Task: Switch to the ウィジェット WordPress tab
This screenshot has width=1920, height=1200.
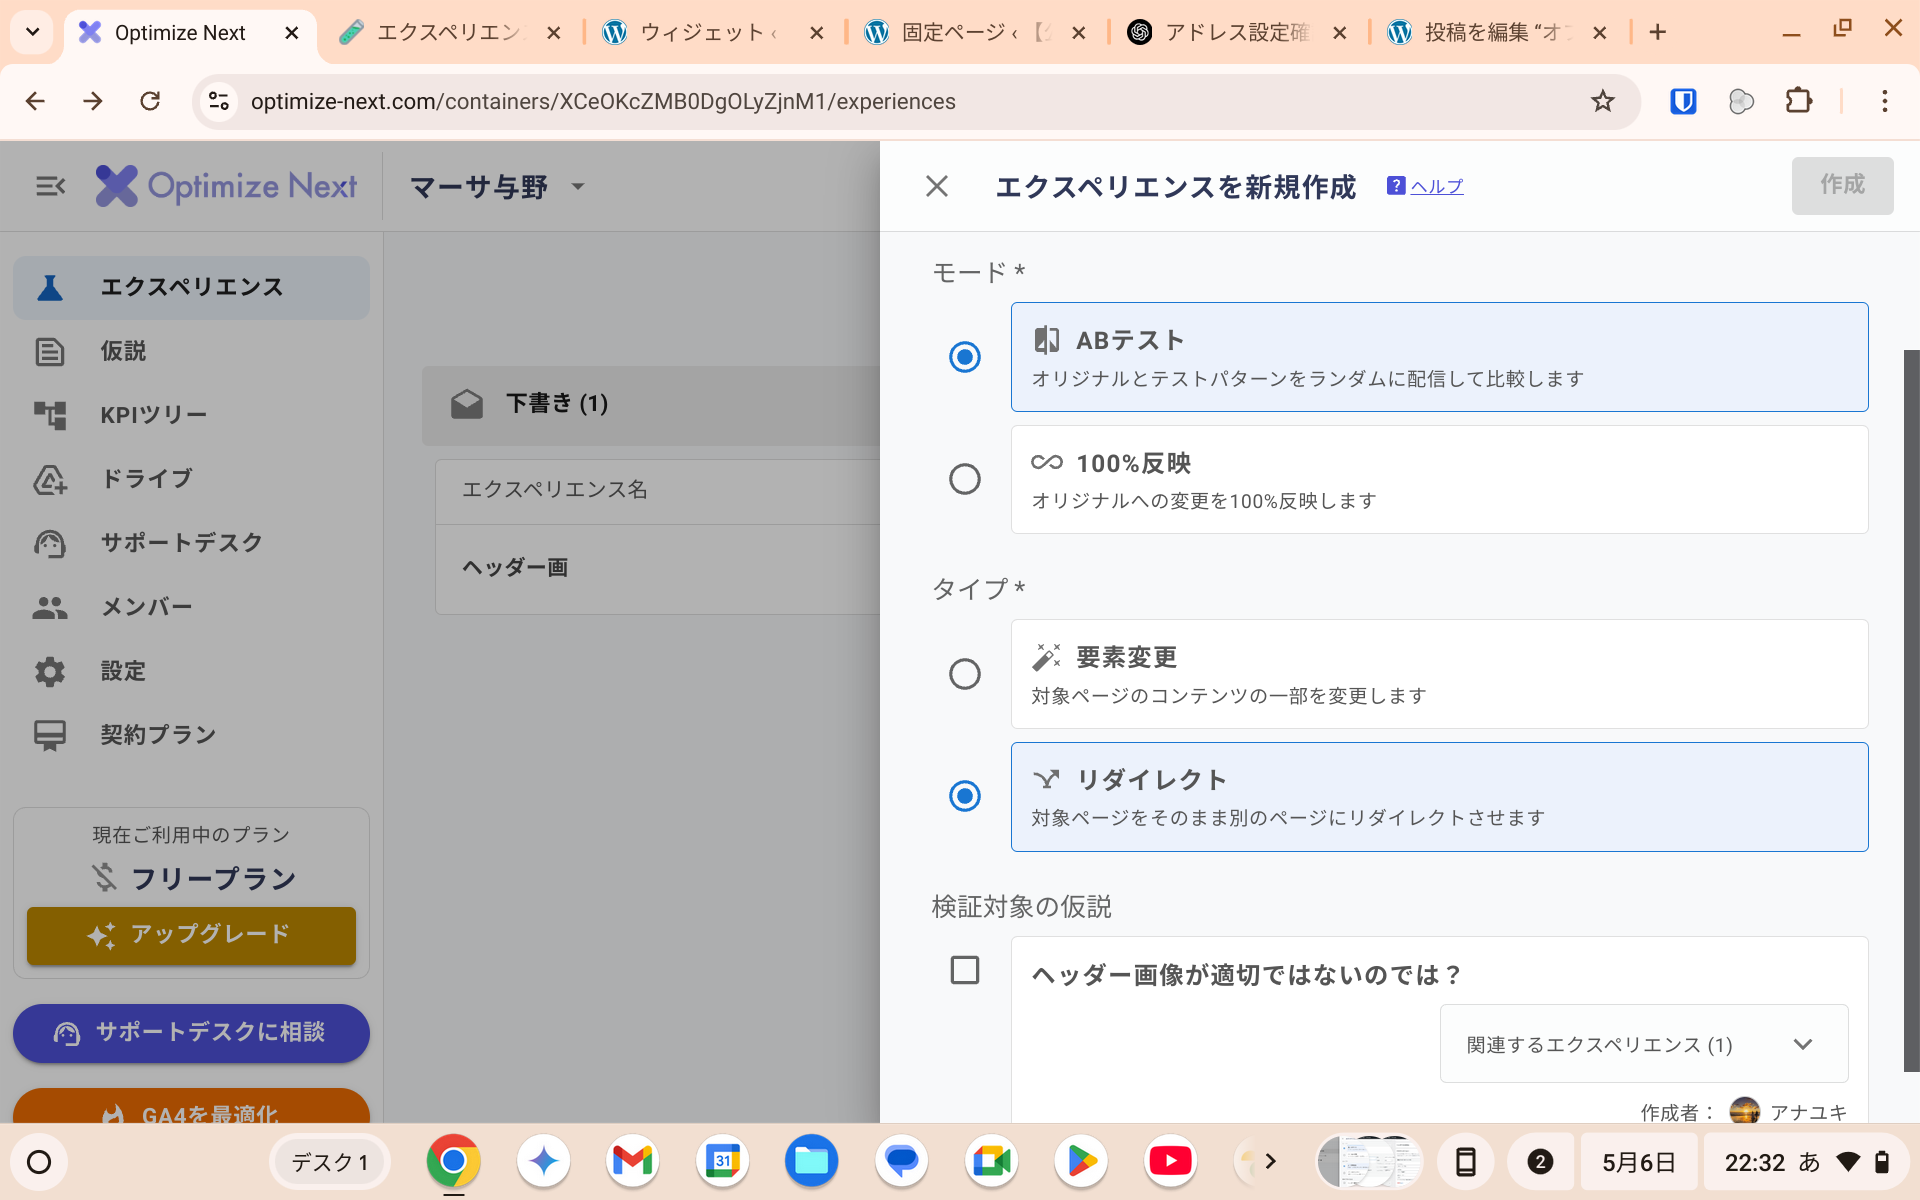Action: [712, 33]
